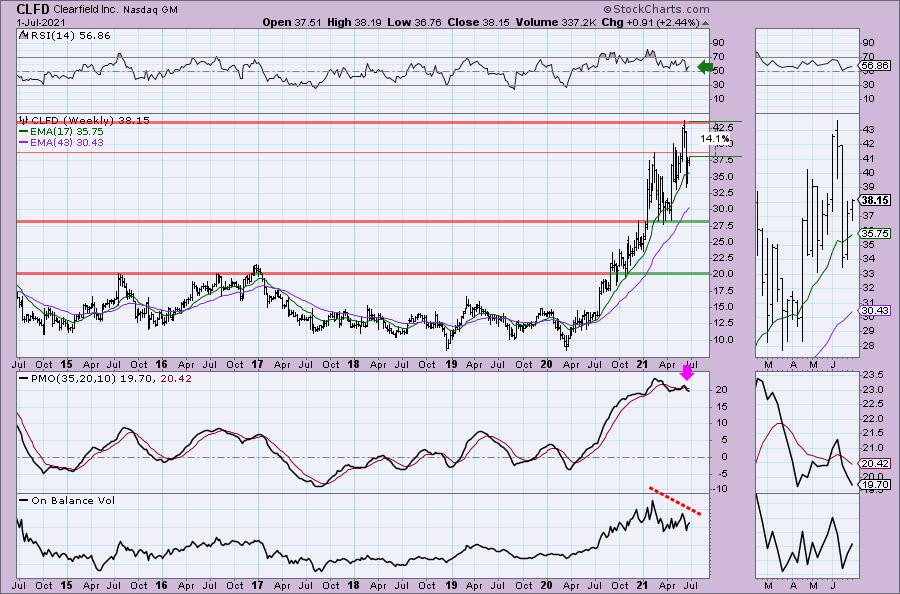This screenshot has height=594, width=900.
Task: Click the green up triangle beside Chg
Action: coord(705,23)
